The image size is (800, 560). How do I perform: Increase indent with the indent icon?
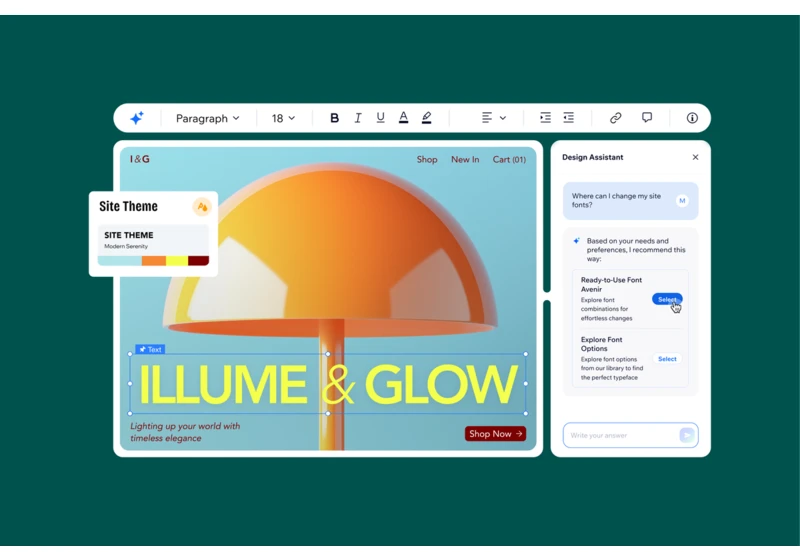545,118
